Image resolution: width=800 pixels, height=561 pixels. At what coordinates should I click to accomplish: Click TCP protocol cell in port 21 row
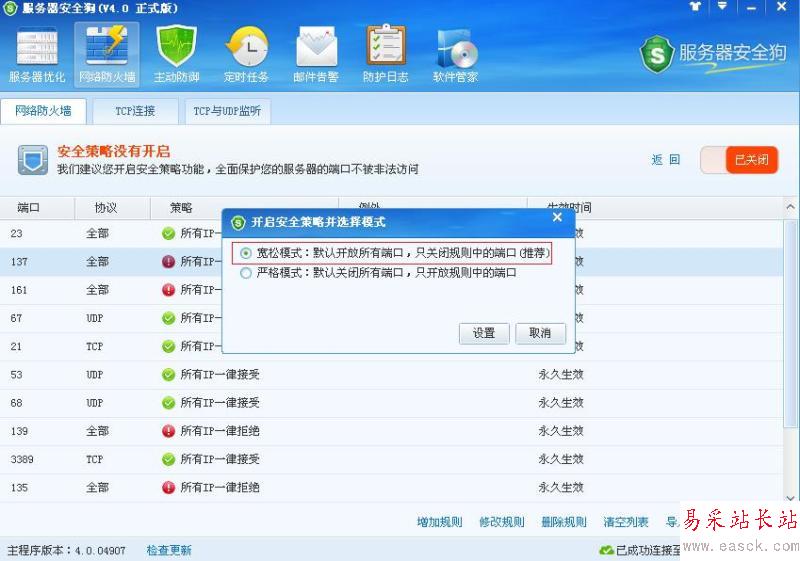(94, 346)
